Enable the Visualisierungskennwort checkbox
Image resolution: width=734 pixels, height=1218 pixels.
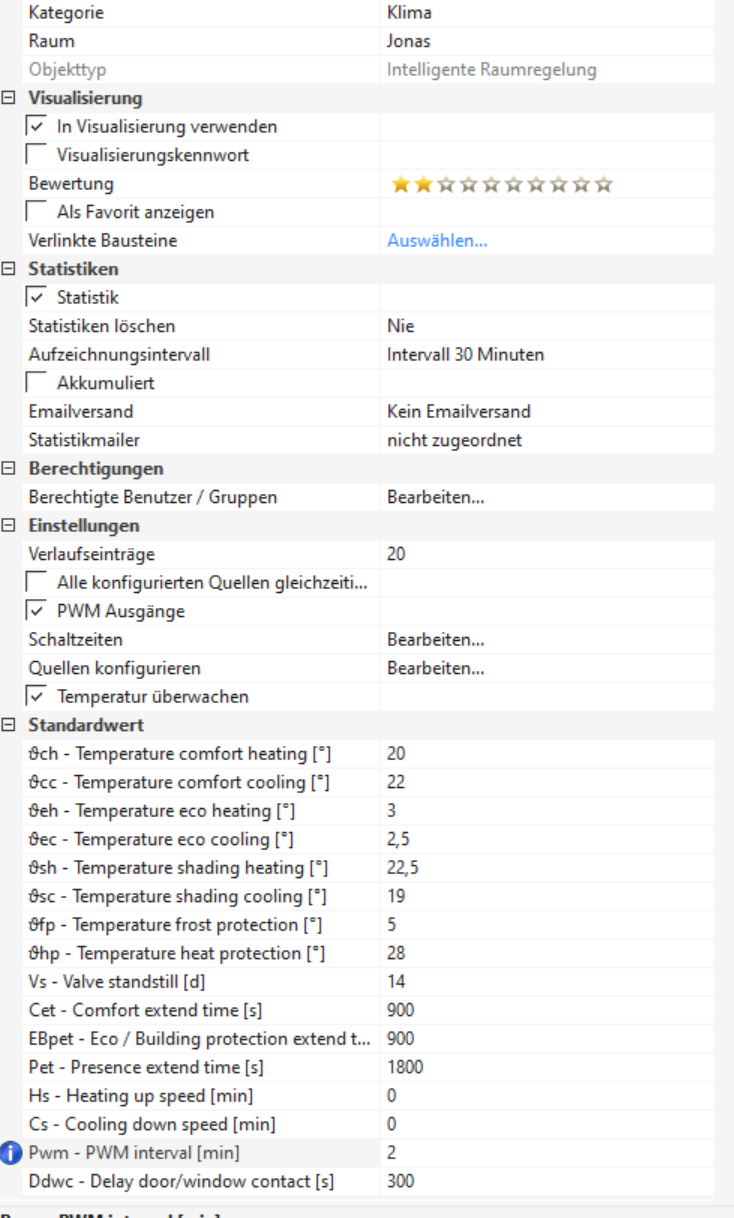[37, 155]
